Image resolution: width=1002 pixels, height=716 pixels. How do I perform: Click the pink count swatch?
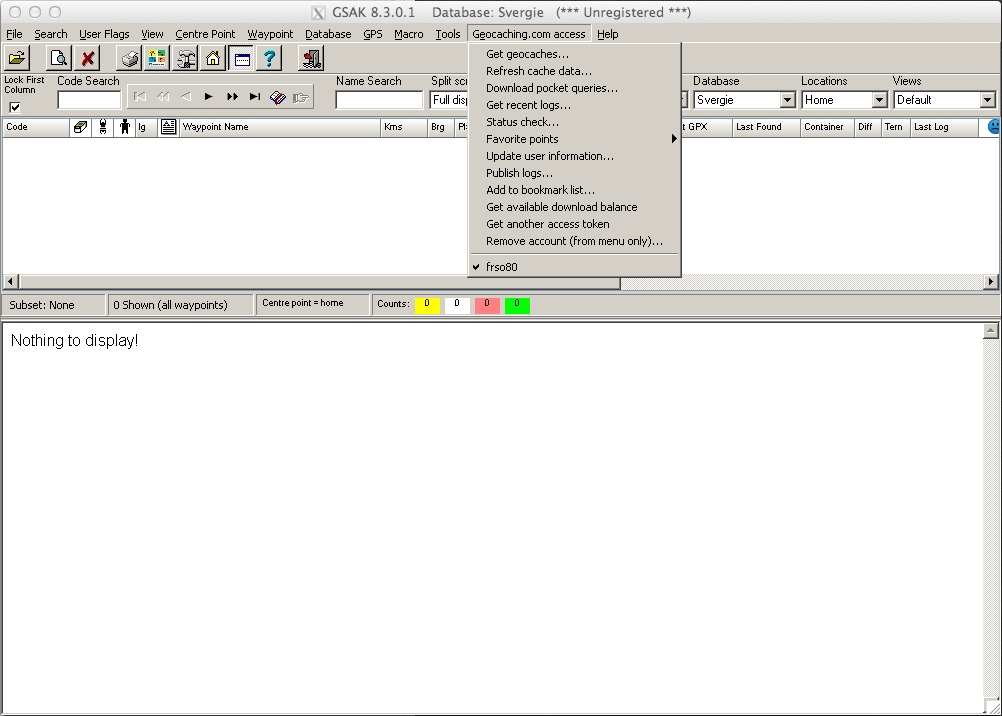click(487, 306)
